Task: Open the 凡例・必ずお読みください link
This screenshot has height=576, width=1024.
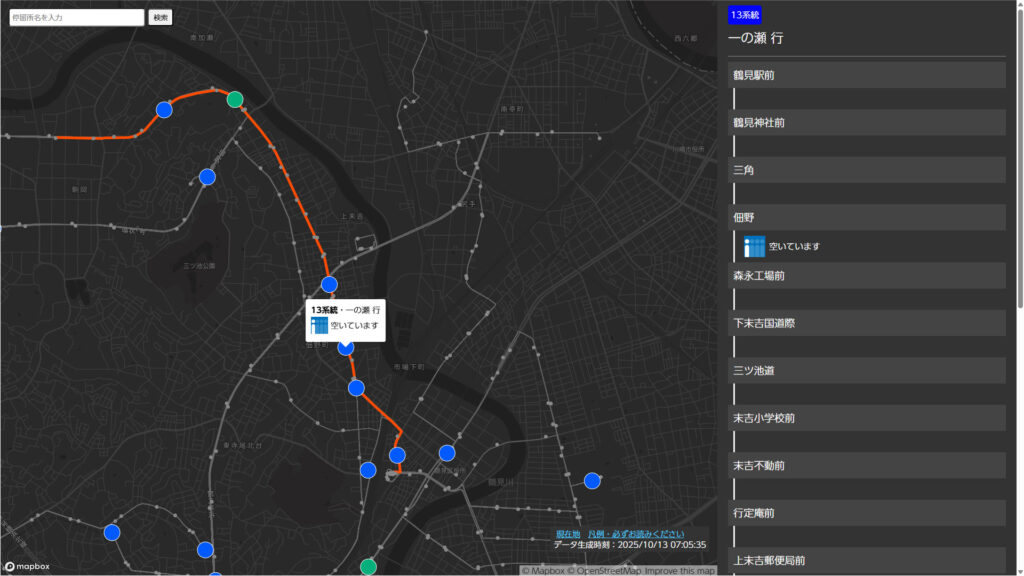Action: point(636,534)
